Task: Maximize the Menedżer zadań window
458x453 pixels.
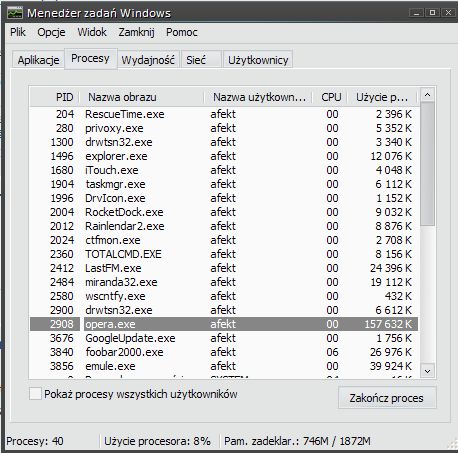Action: [x=432, y=13]
